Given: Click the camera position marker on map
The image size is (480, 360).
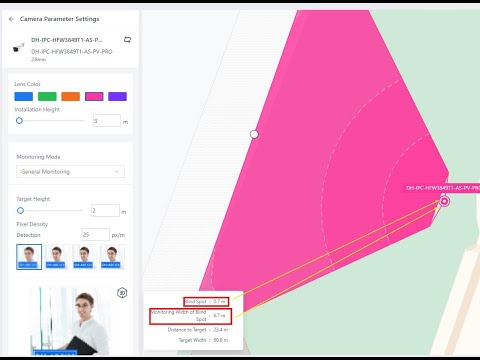Looking at the screenshot, I should click(x=444, y=201).
